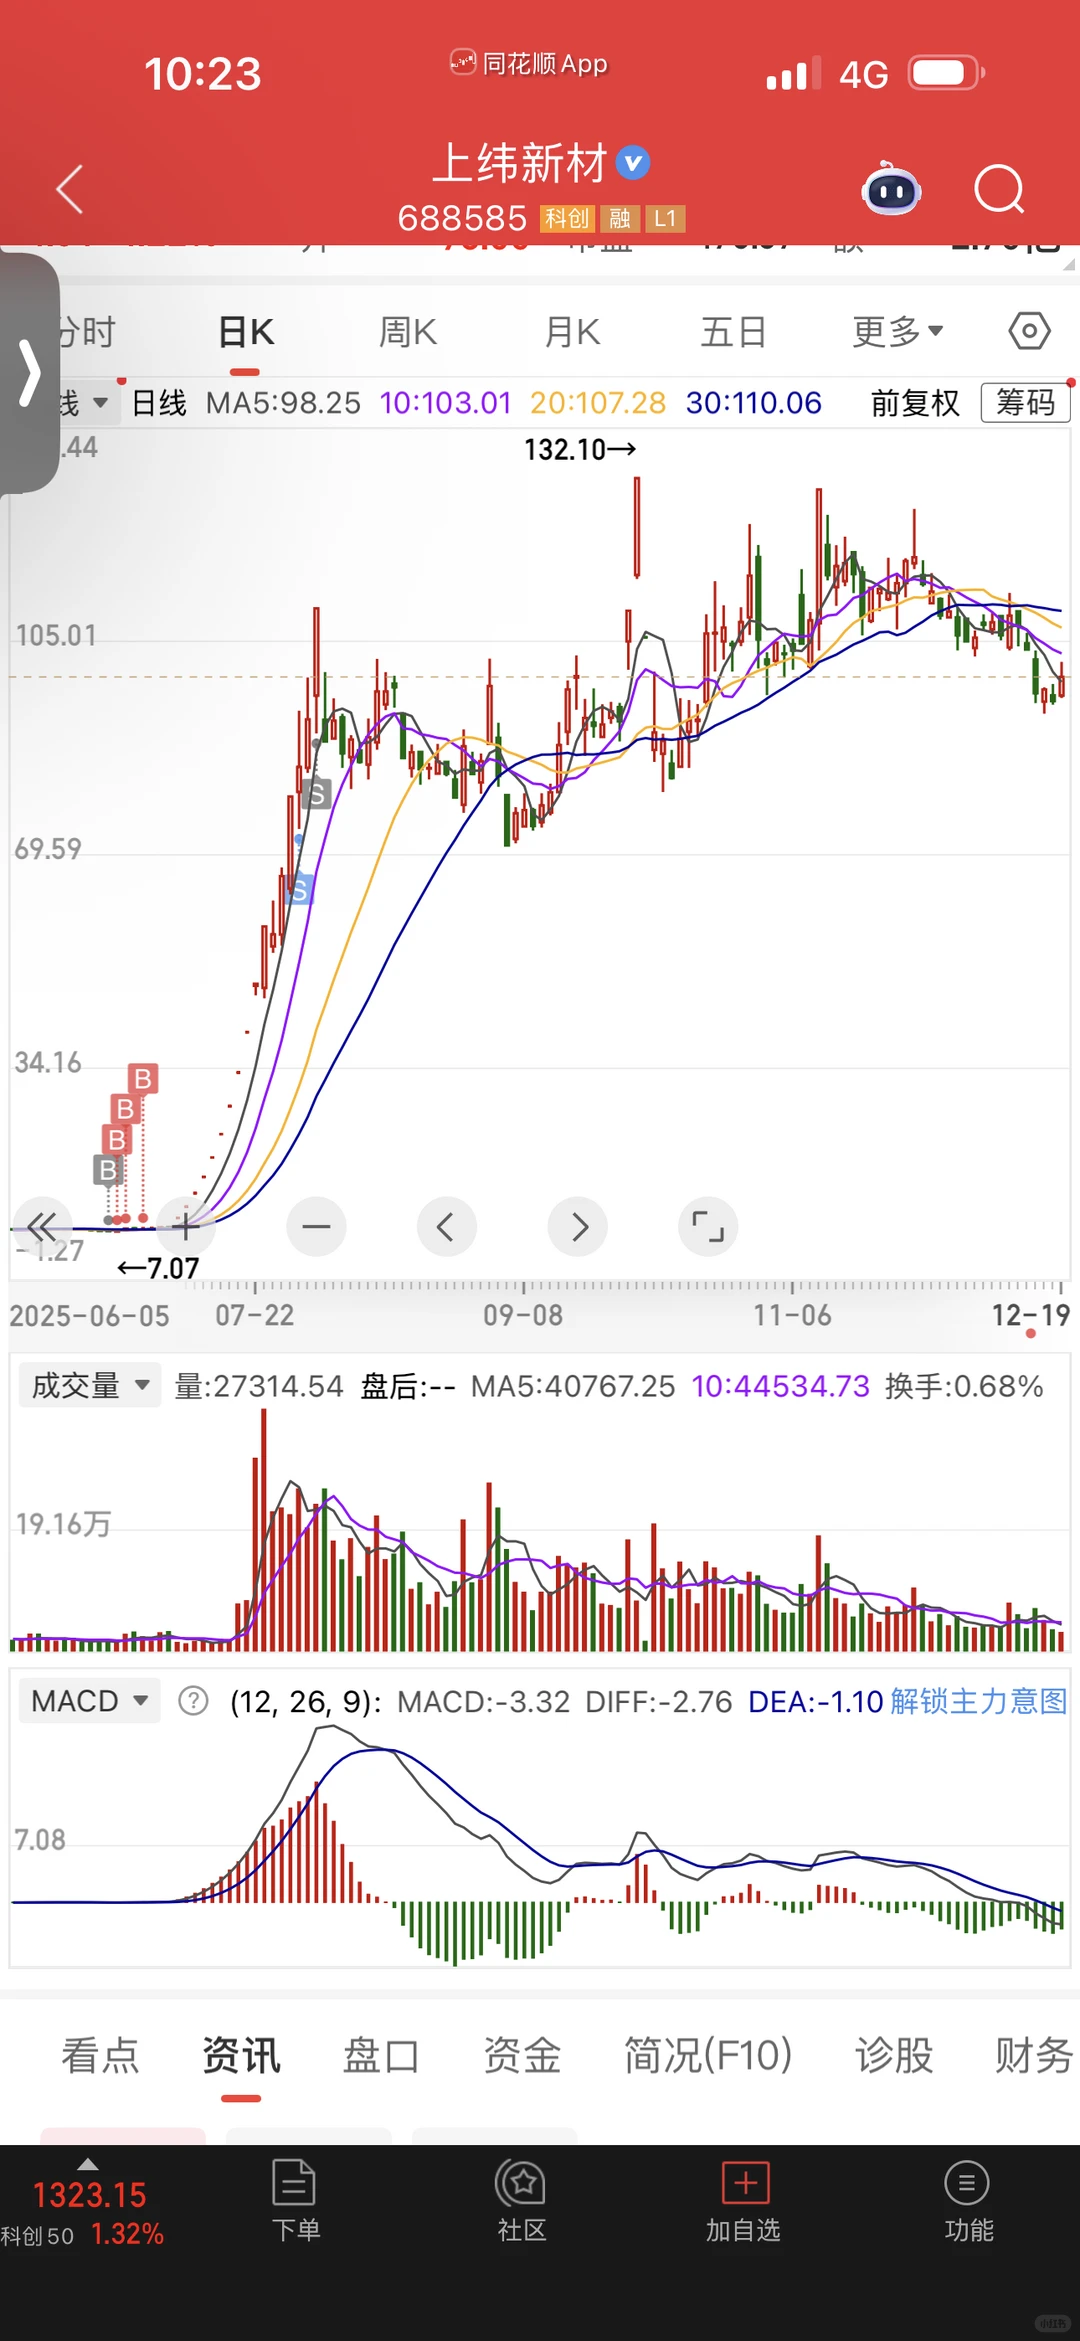
Task: Expand the left side drawer arrow
Action: pos(29,372)
